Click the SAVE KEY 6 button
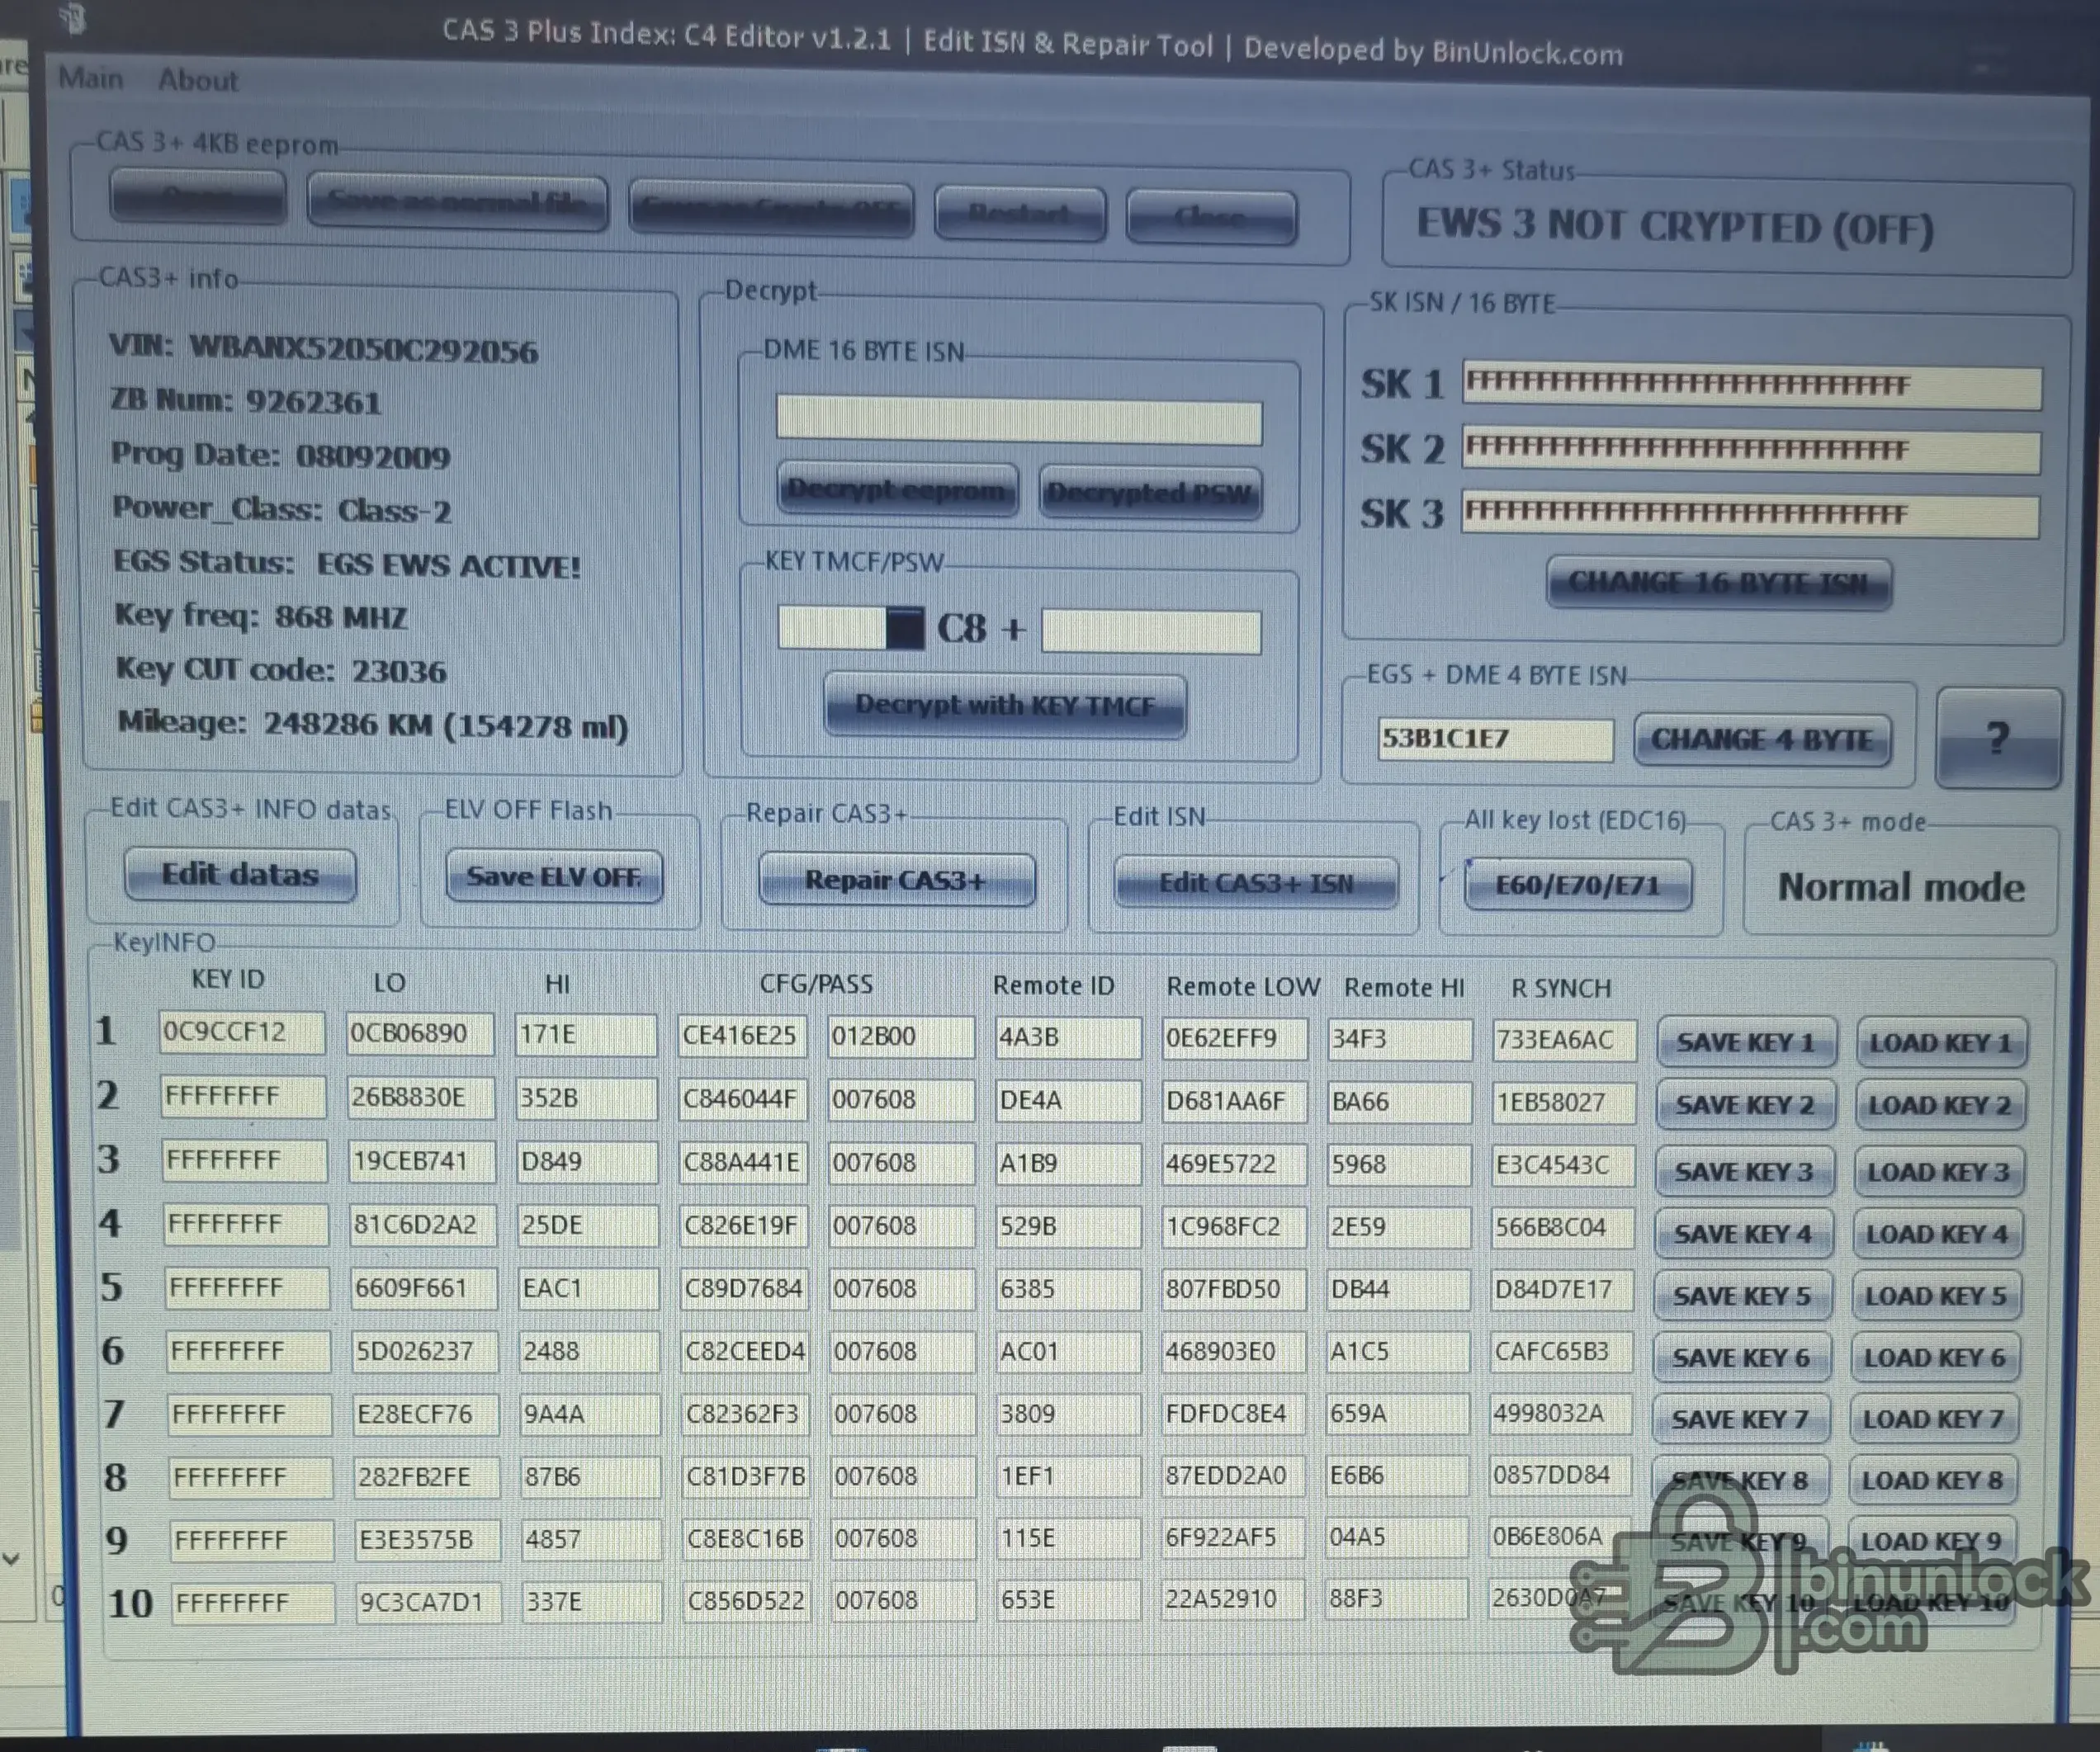Screen dimensions: 2100x1752 (1741, 1358)
